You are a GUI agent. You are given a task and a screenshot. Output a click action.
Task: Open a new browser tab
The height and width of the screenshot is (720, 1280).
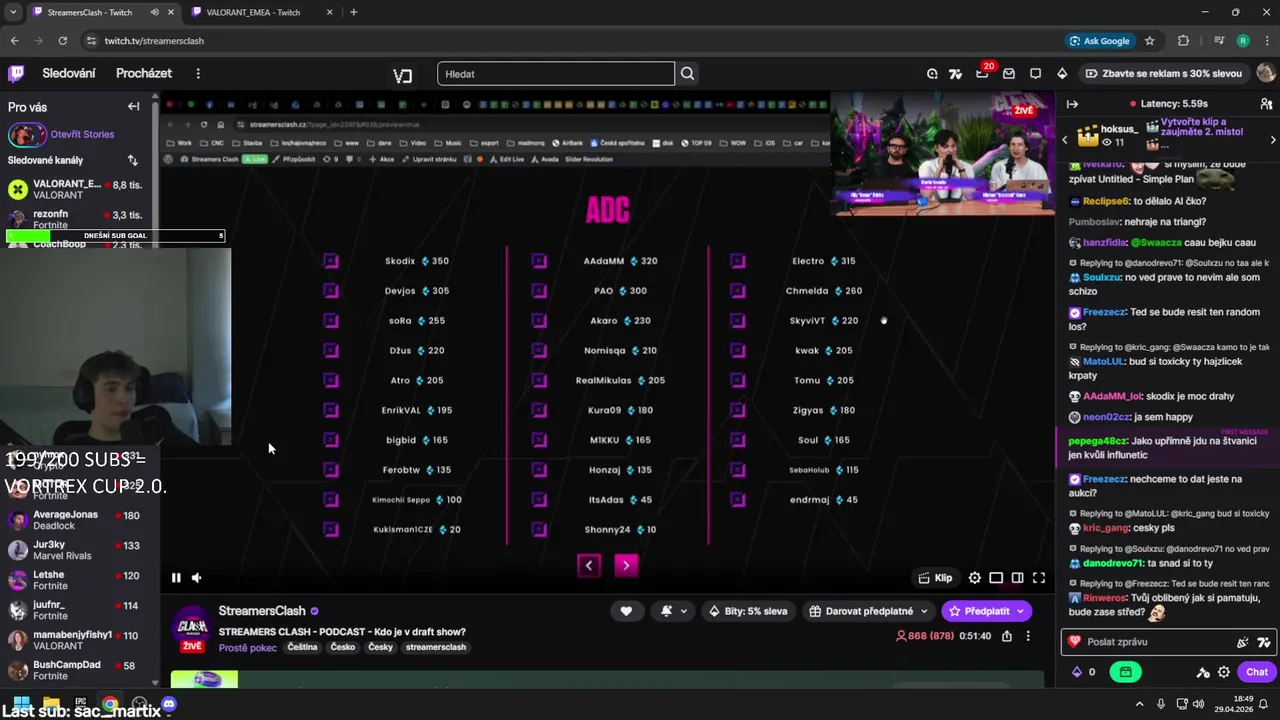coord(353,12)
